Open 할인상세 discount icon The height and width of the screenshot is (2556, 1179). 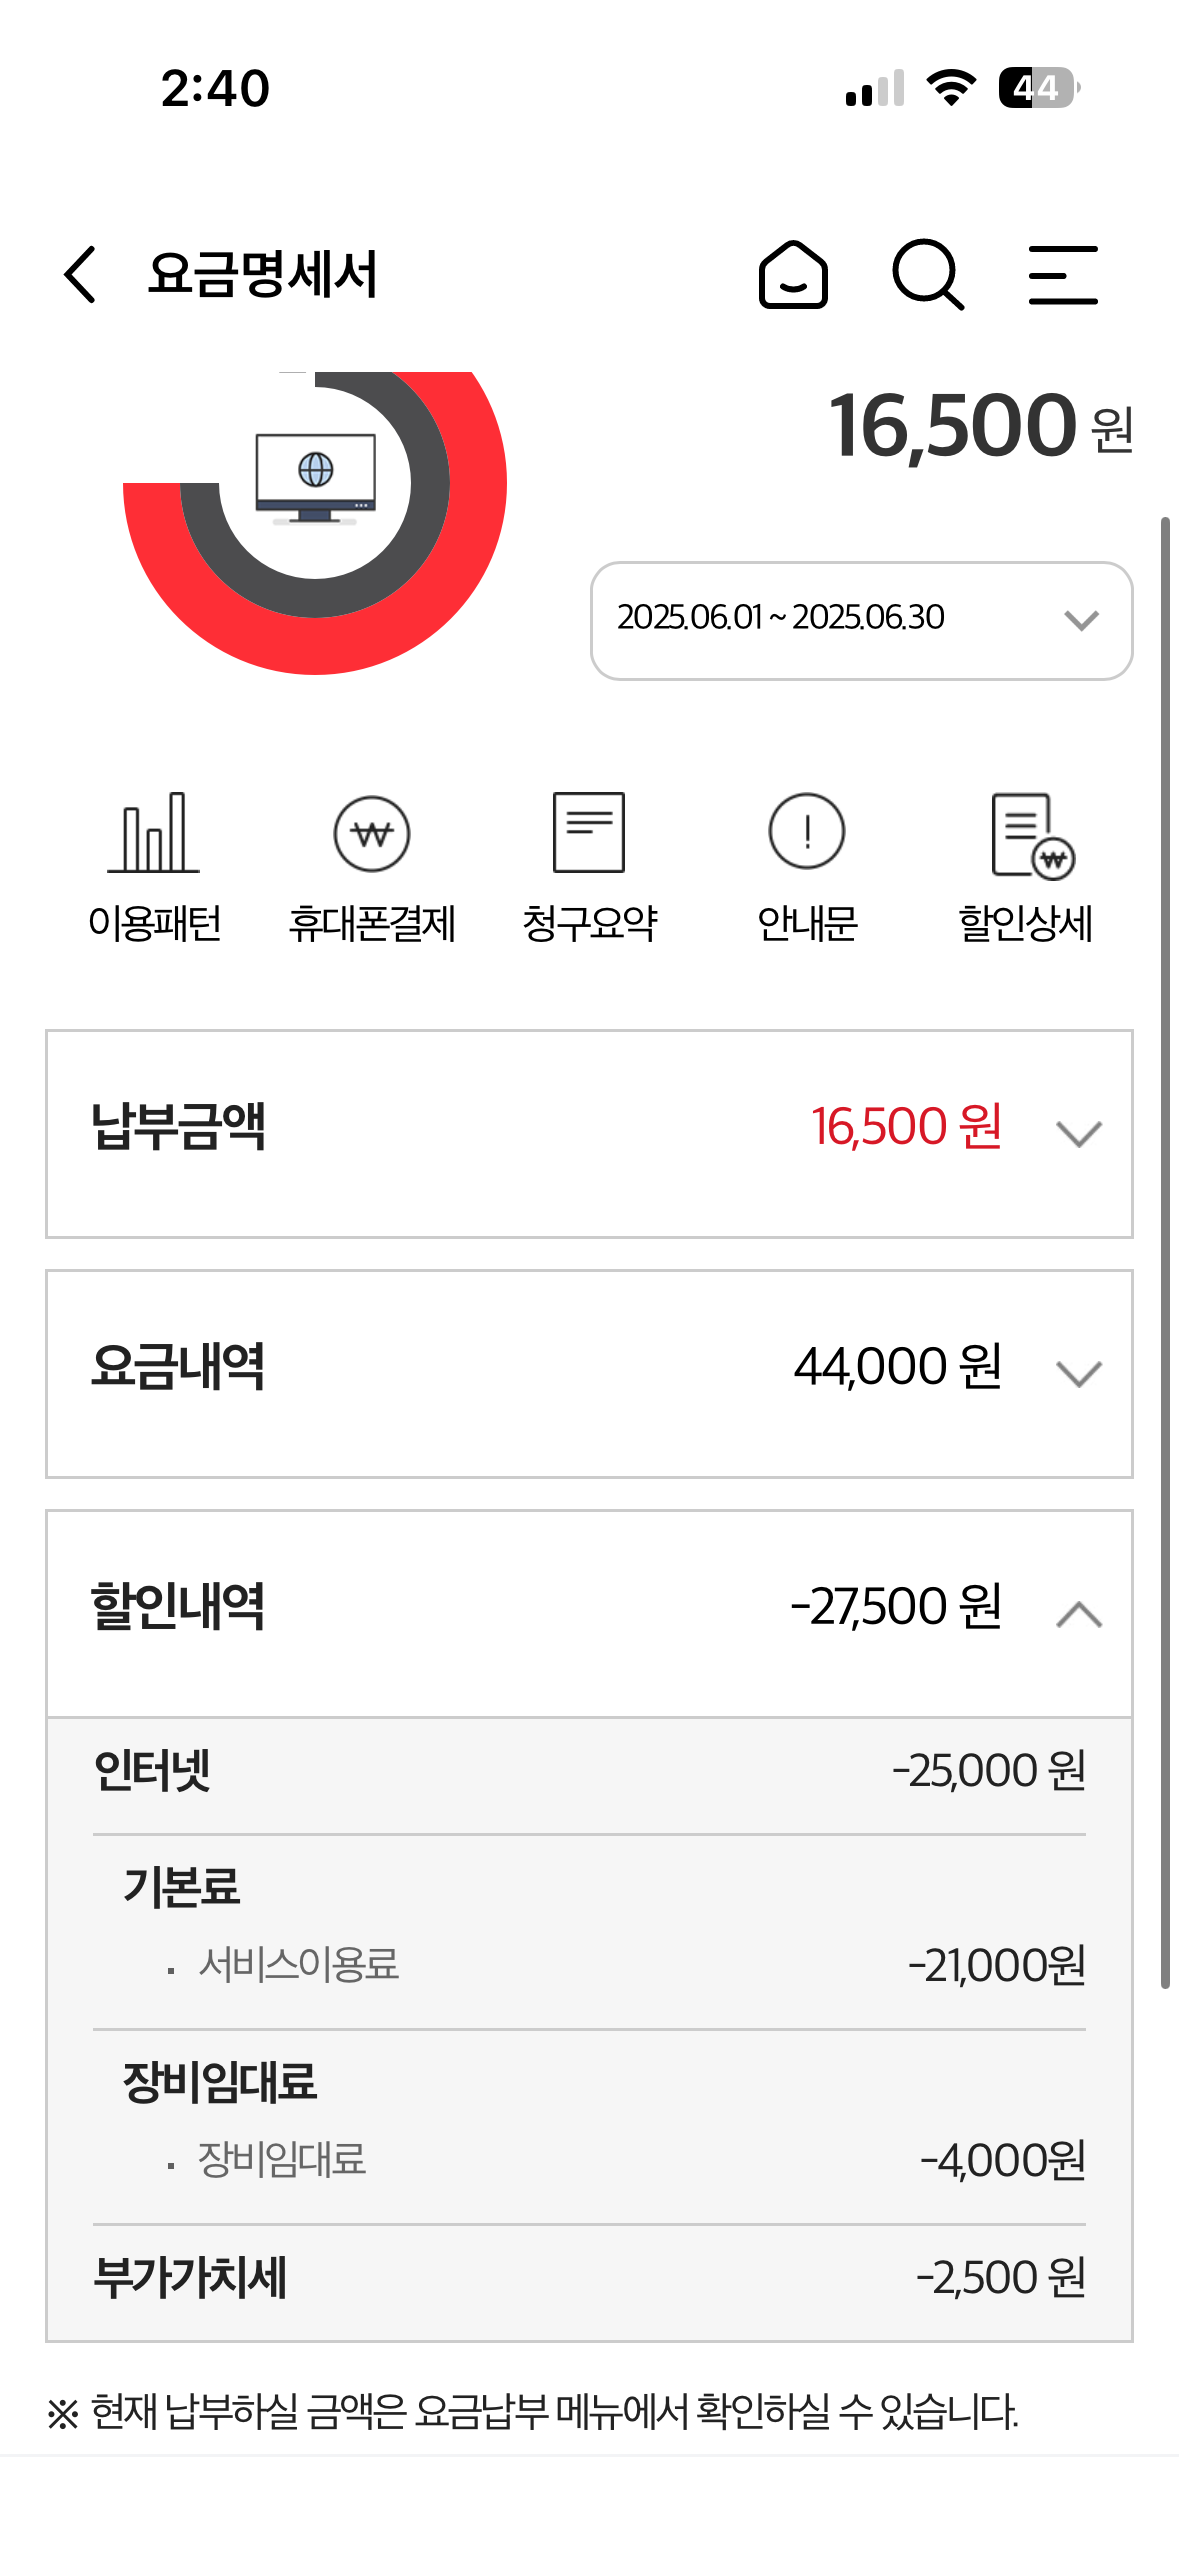pos(1031,835)
